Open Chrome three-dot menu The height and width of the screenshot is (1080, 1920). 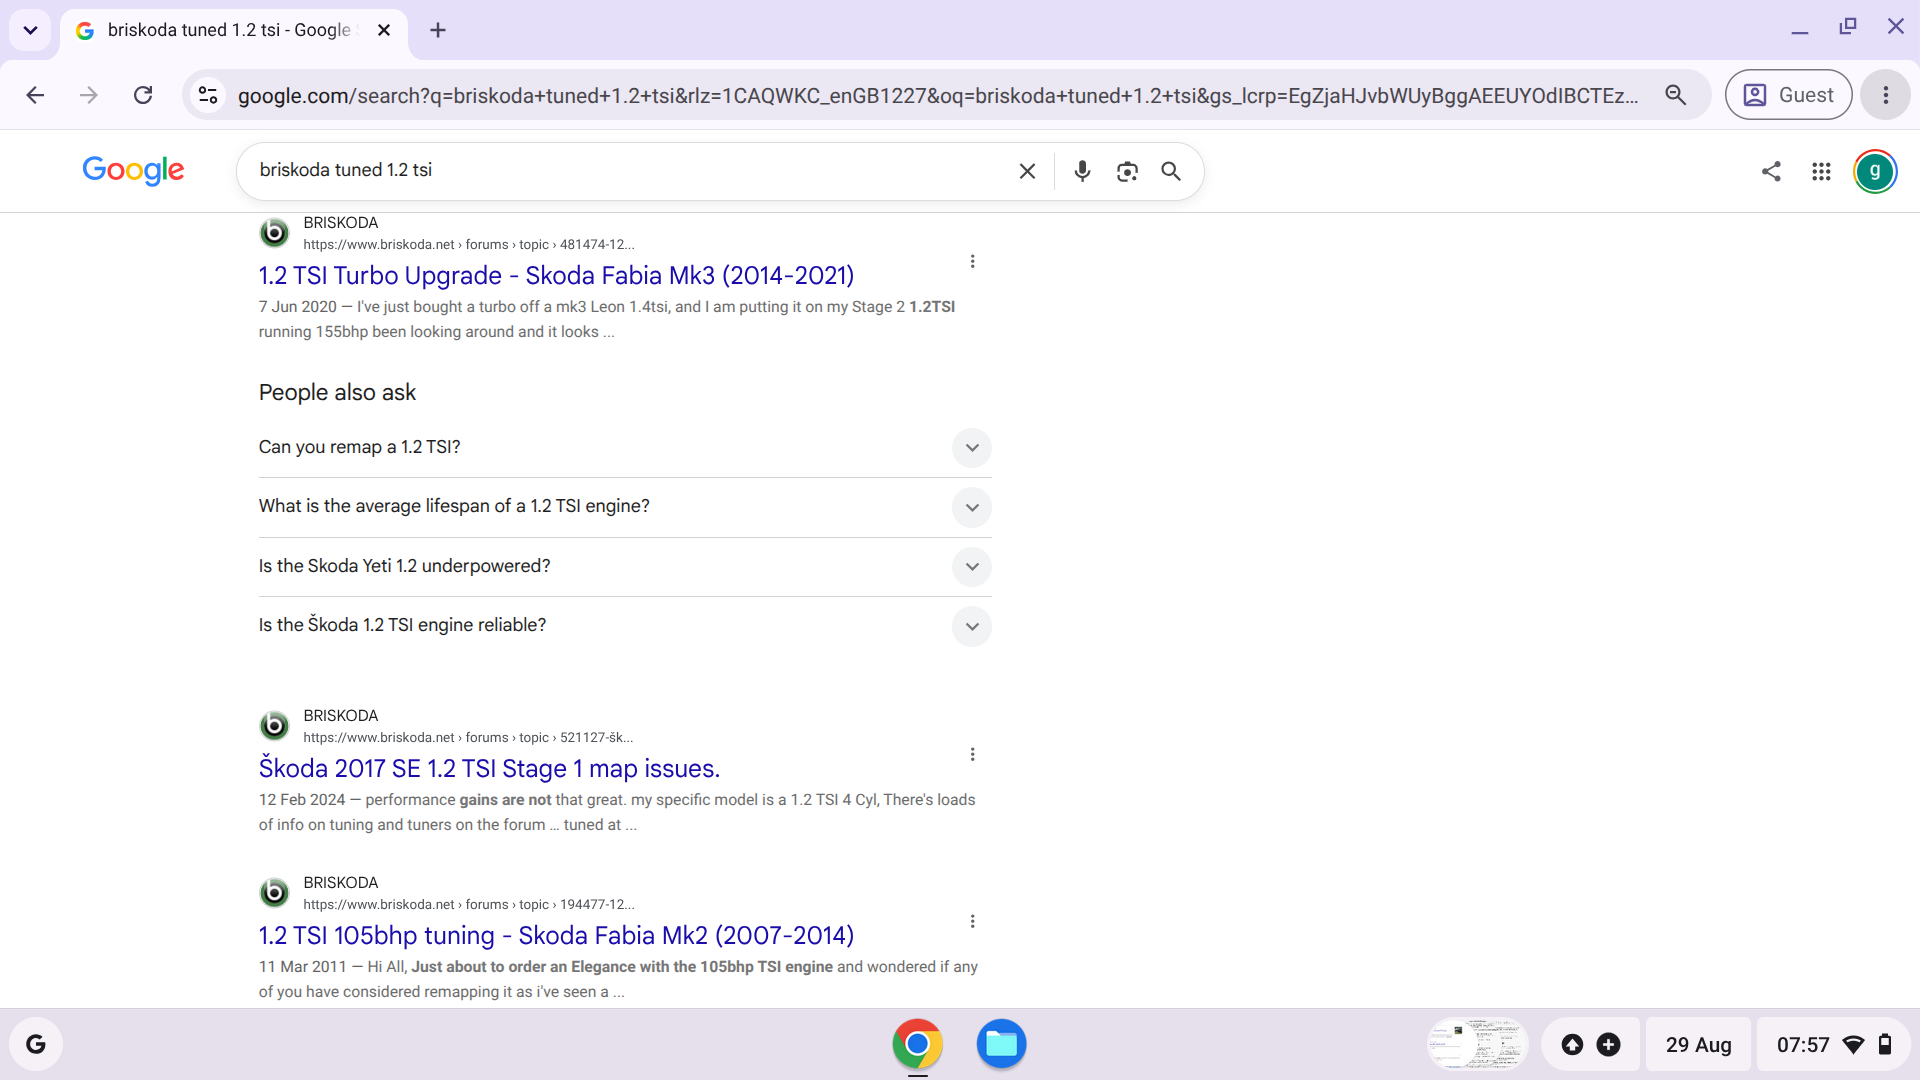(x=1886, y=95)
